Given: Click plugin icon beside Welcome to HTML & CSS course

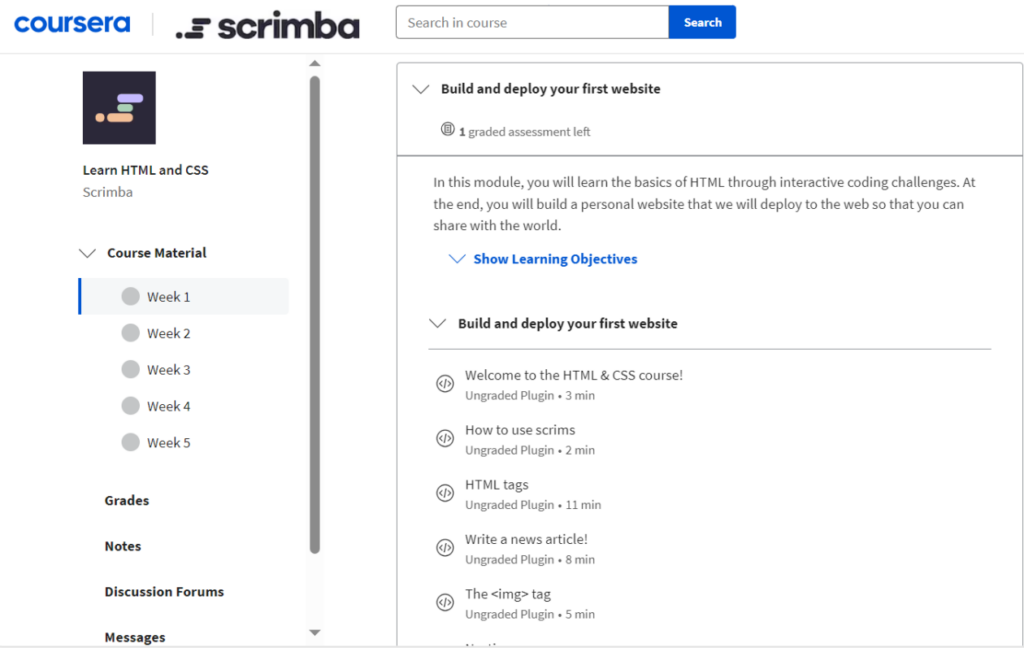Looking at the screenshot, I should (445, 384).
